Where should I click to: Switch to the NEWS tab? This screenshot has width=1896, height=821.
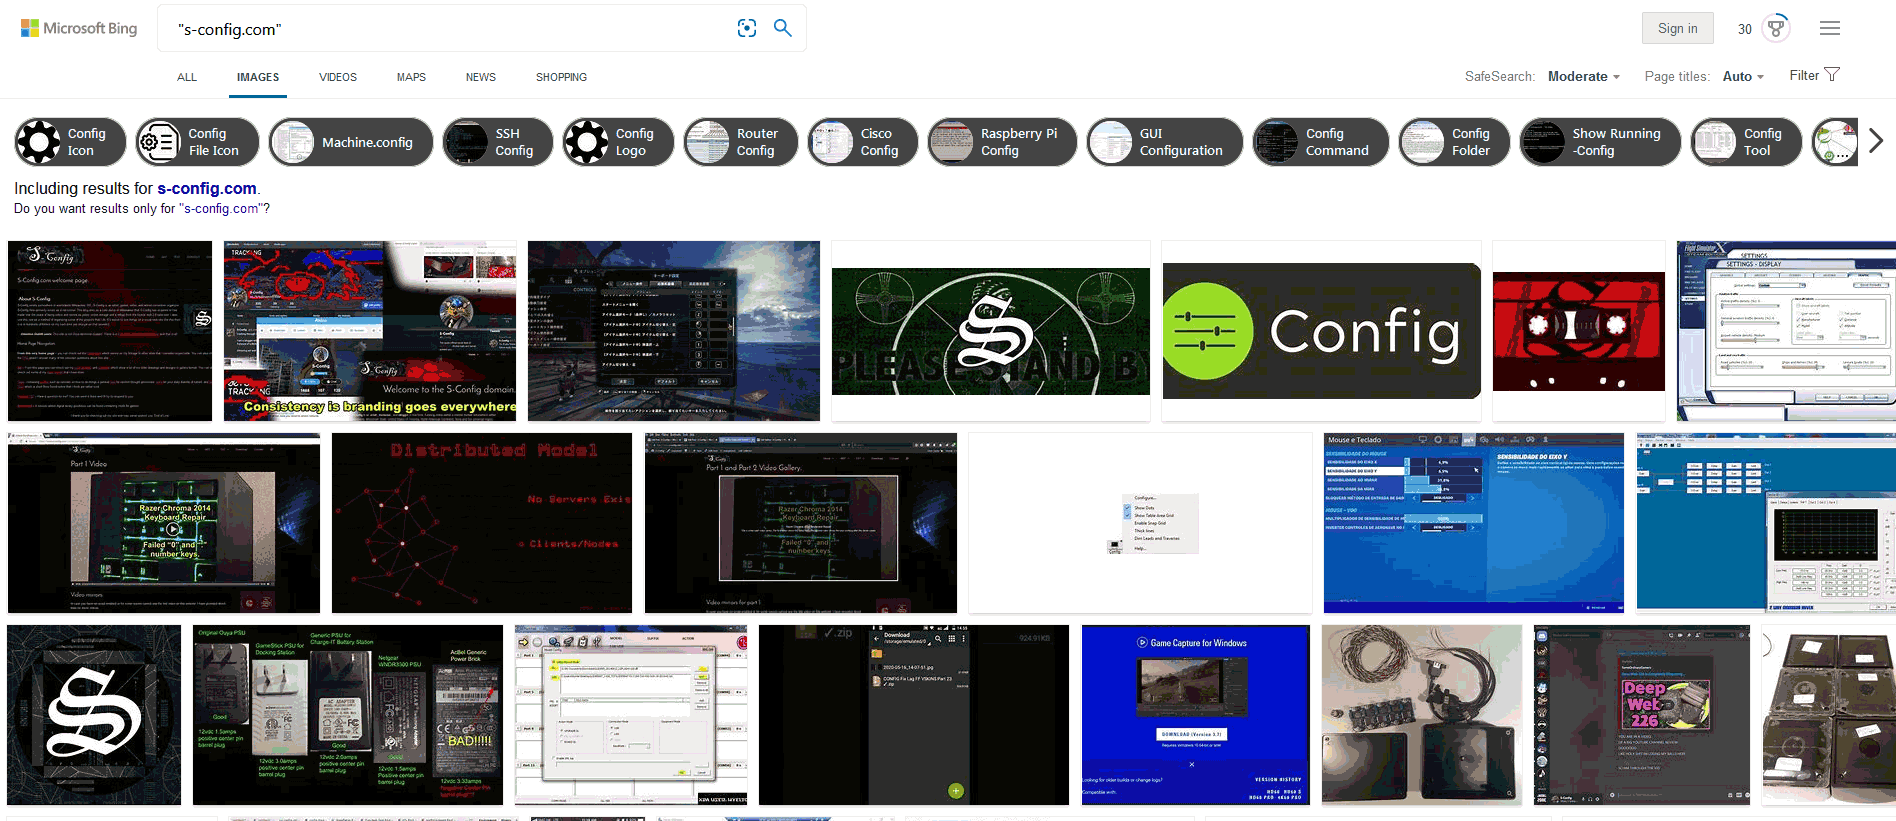point(481,77)
